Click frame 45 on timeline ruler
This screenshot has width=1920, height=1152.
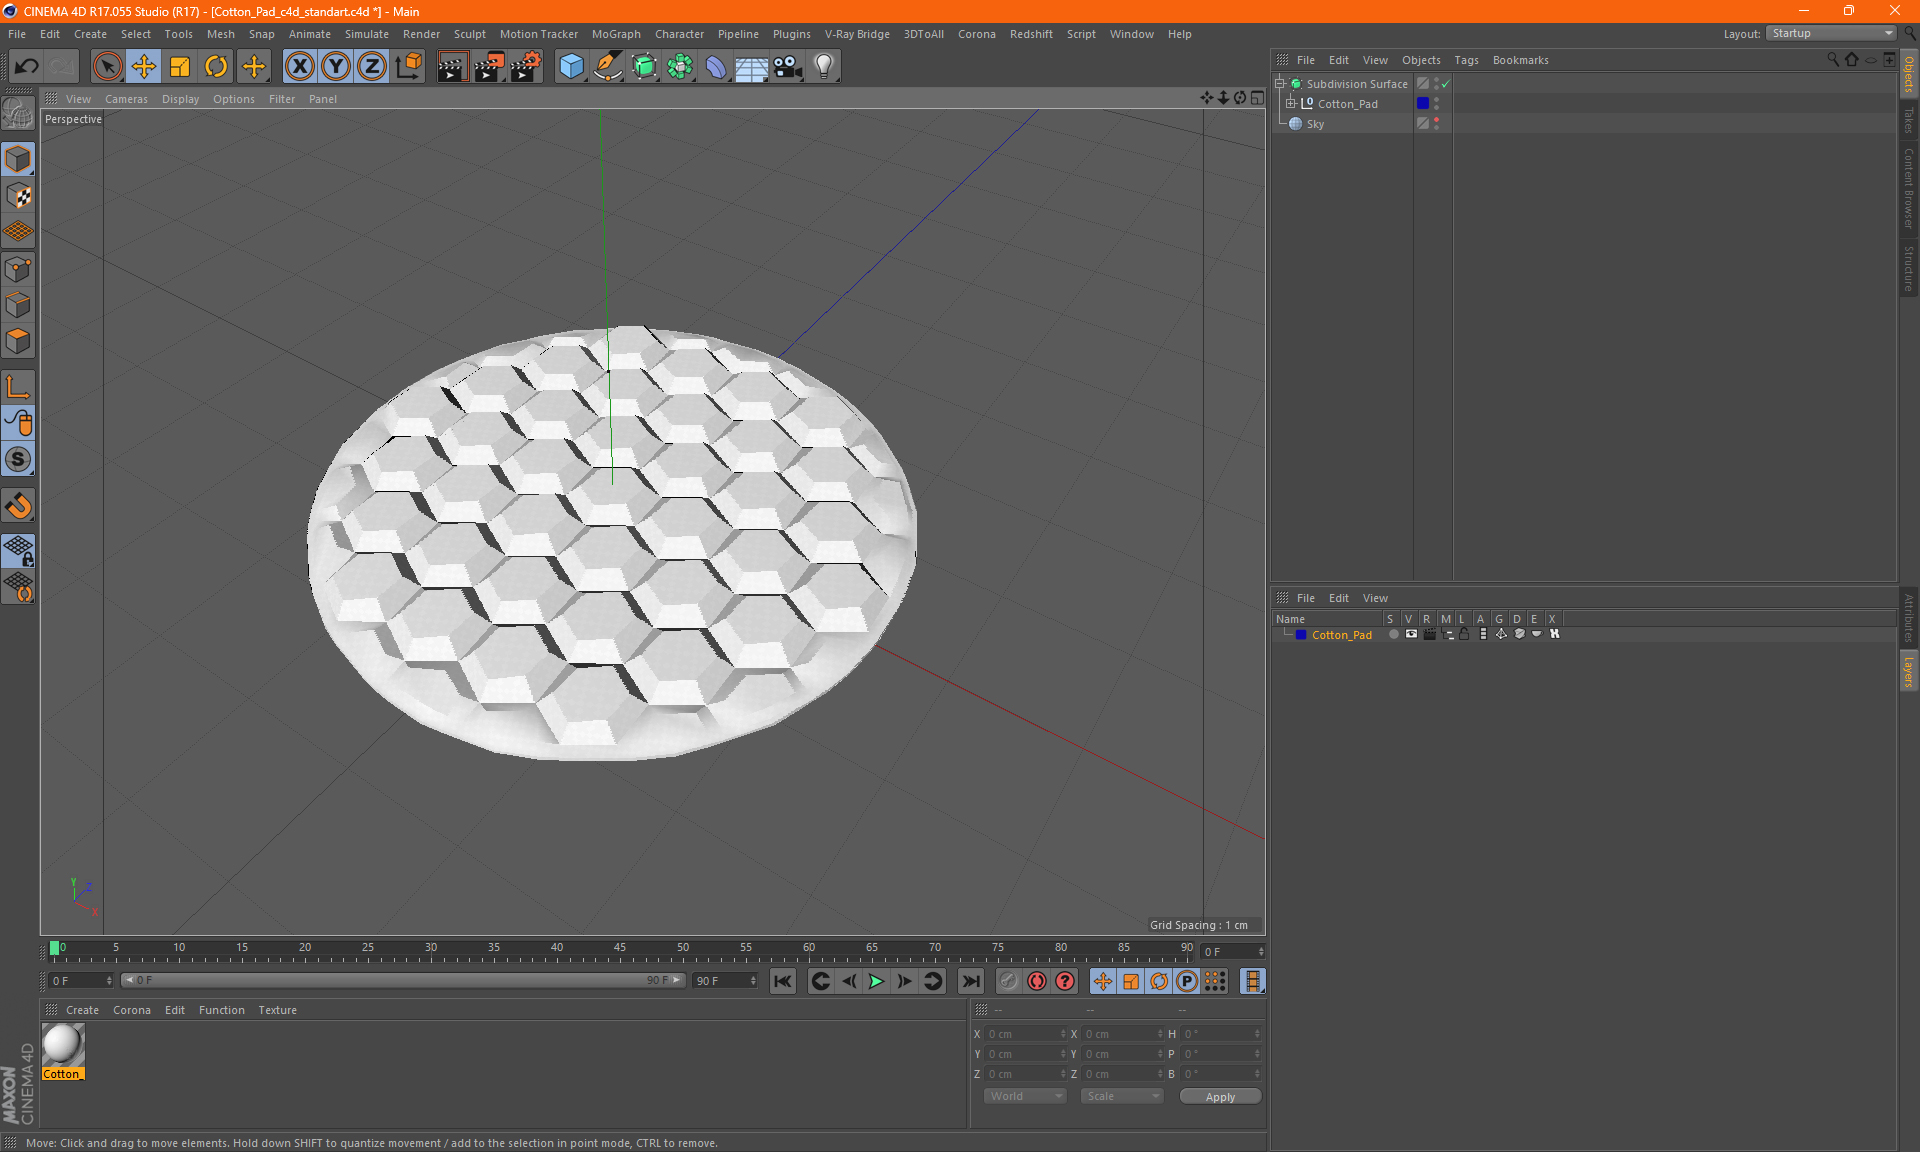coord(620,949)
